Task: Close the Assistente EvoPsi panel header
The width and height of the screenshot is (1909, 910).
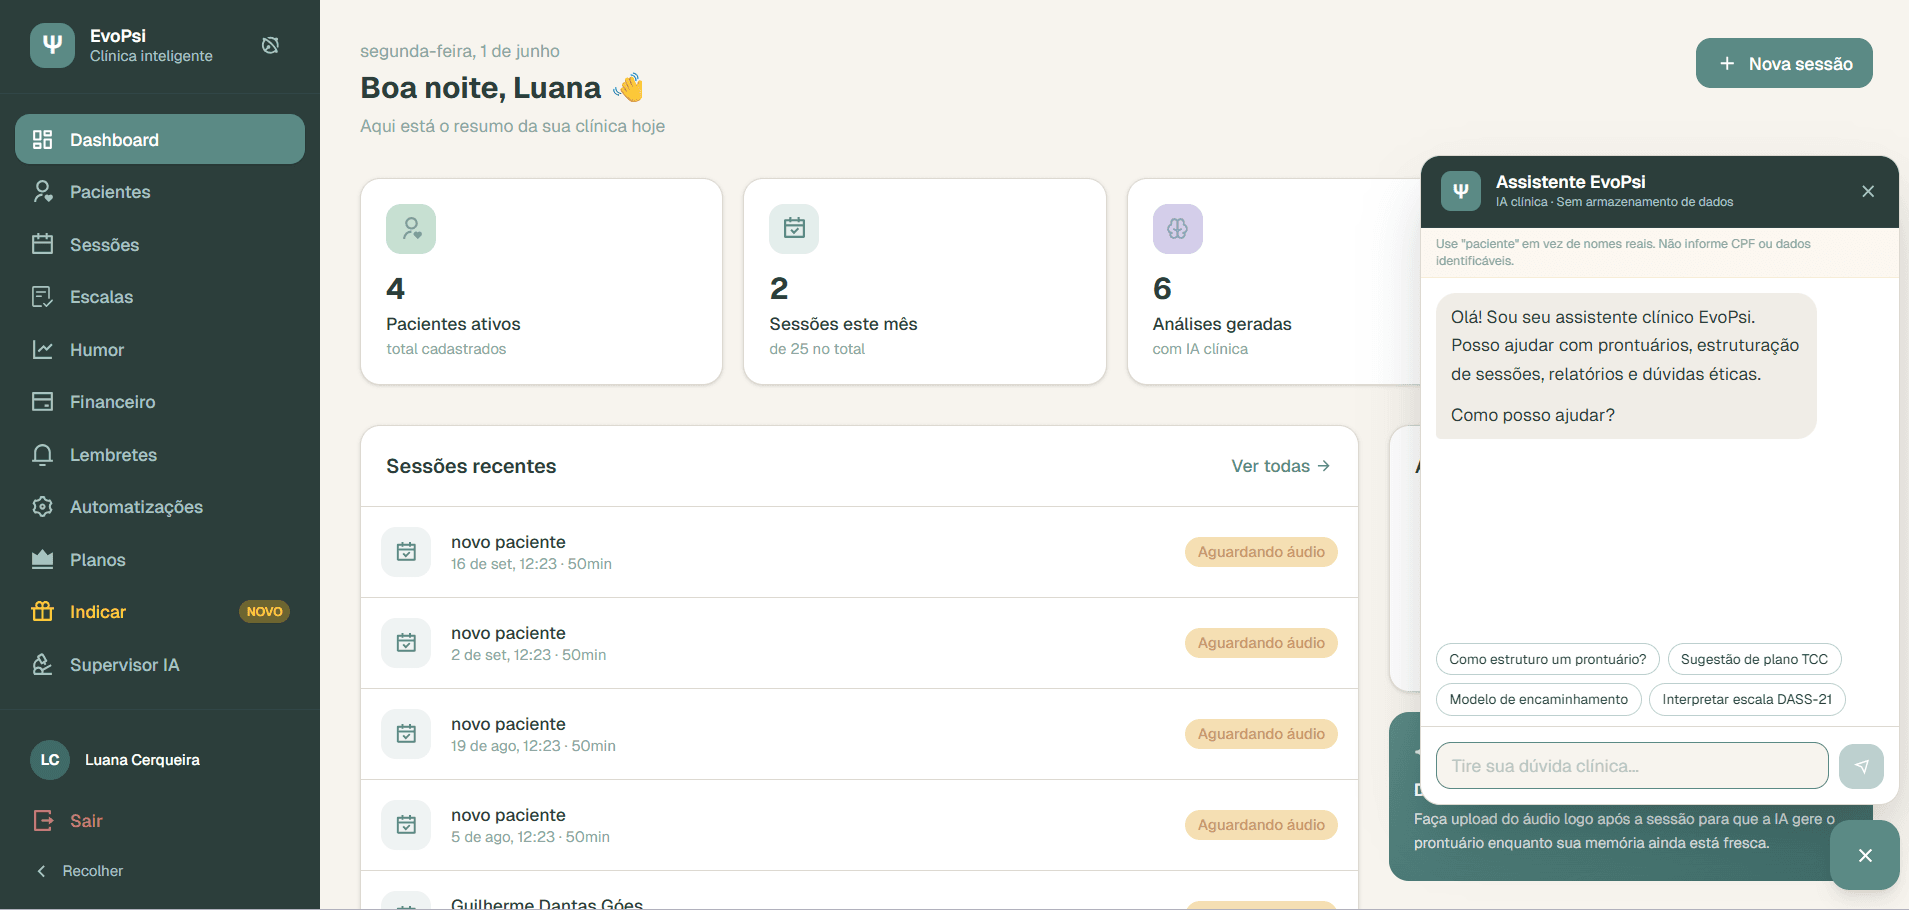Action: click(1868, 191)
